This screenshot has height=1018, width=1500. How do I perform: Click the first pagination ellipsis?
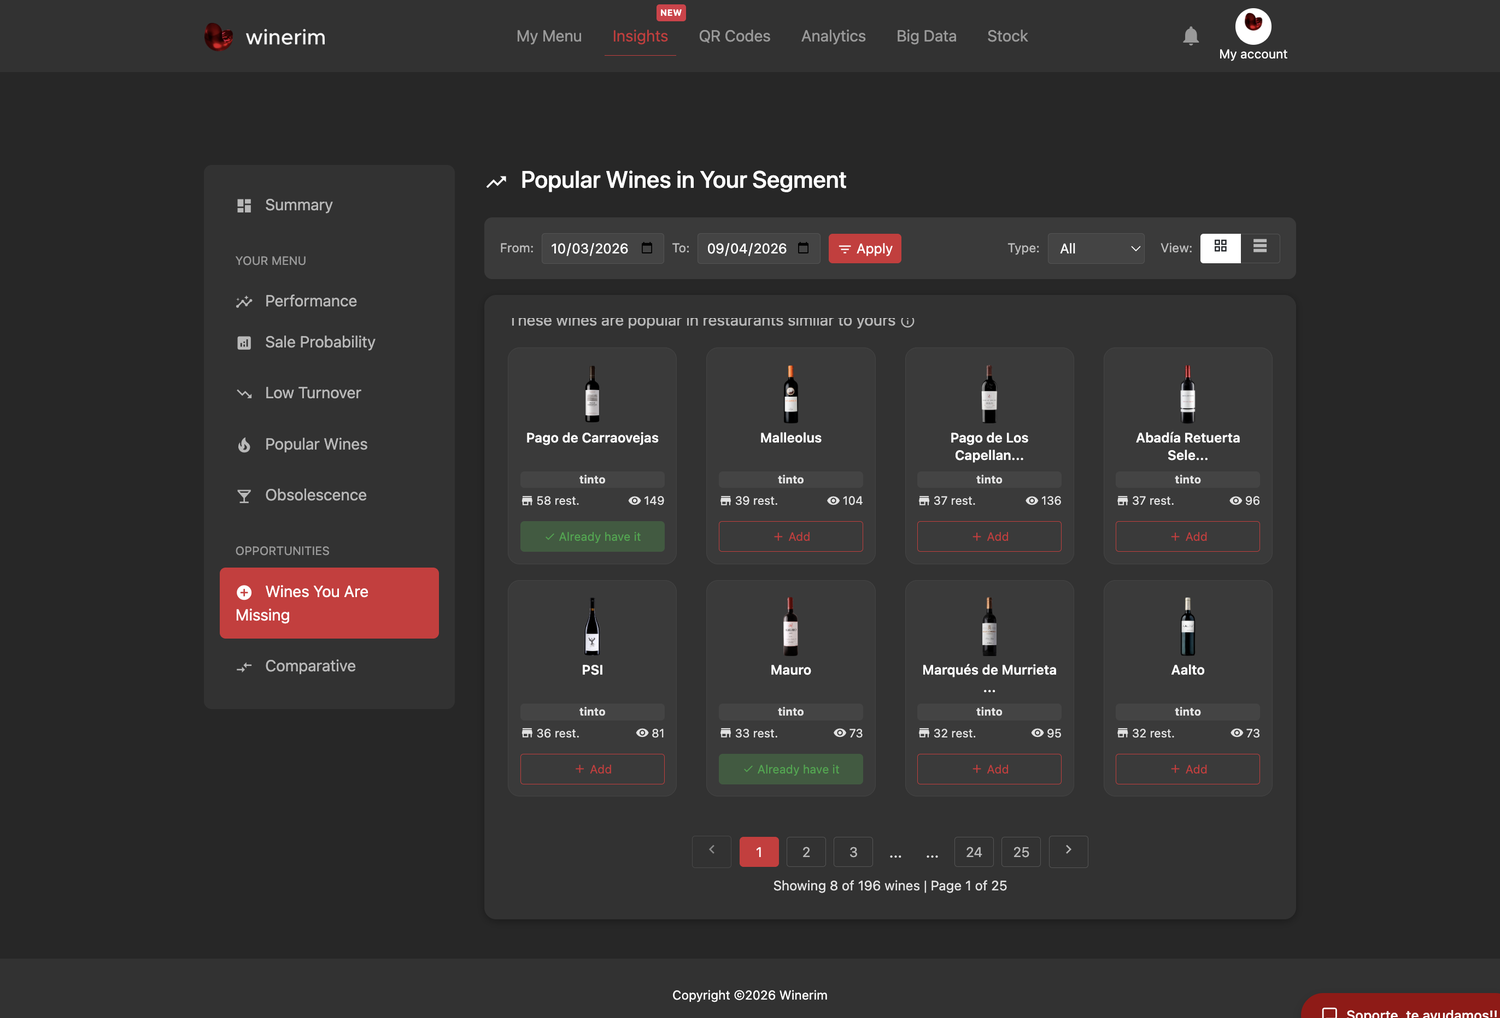click(x=896, y=853)
